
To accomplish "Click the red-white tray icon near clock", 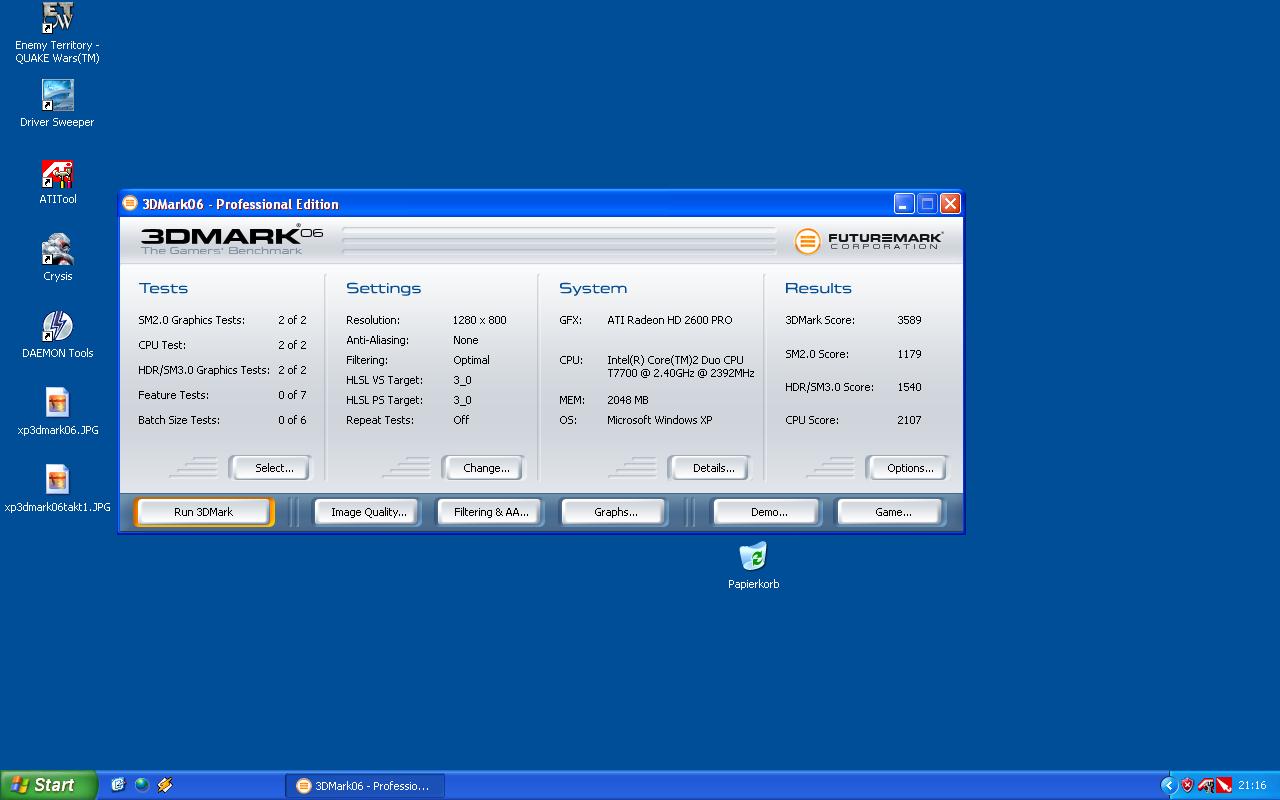I will (x=1224, y=785).
